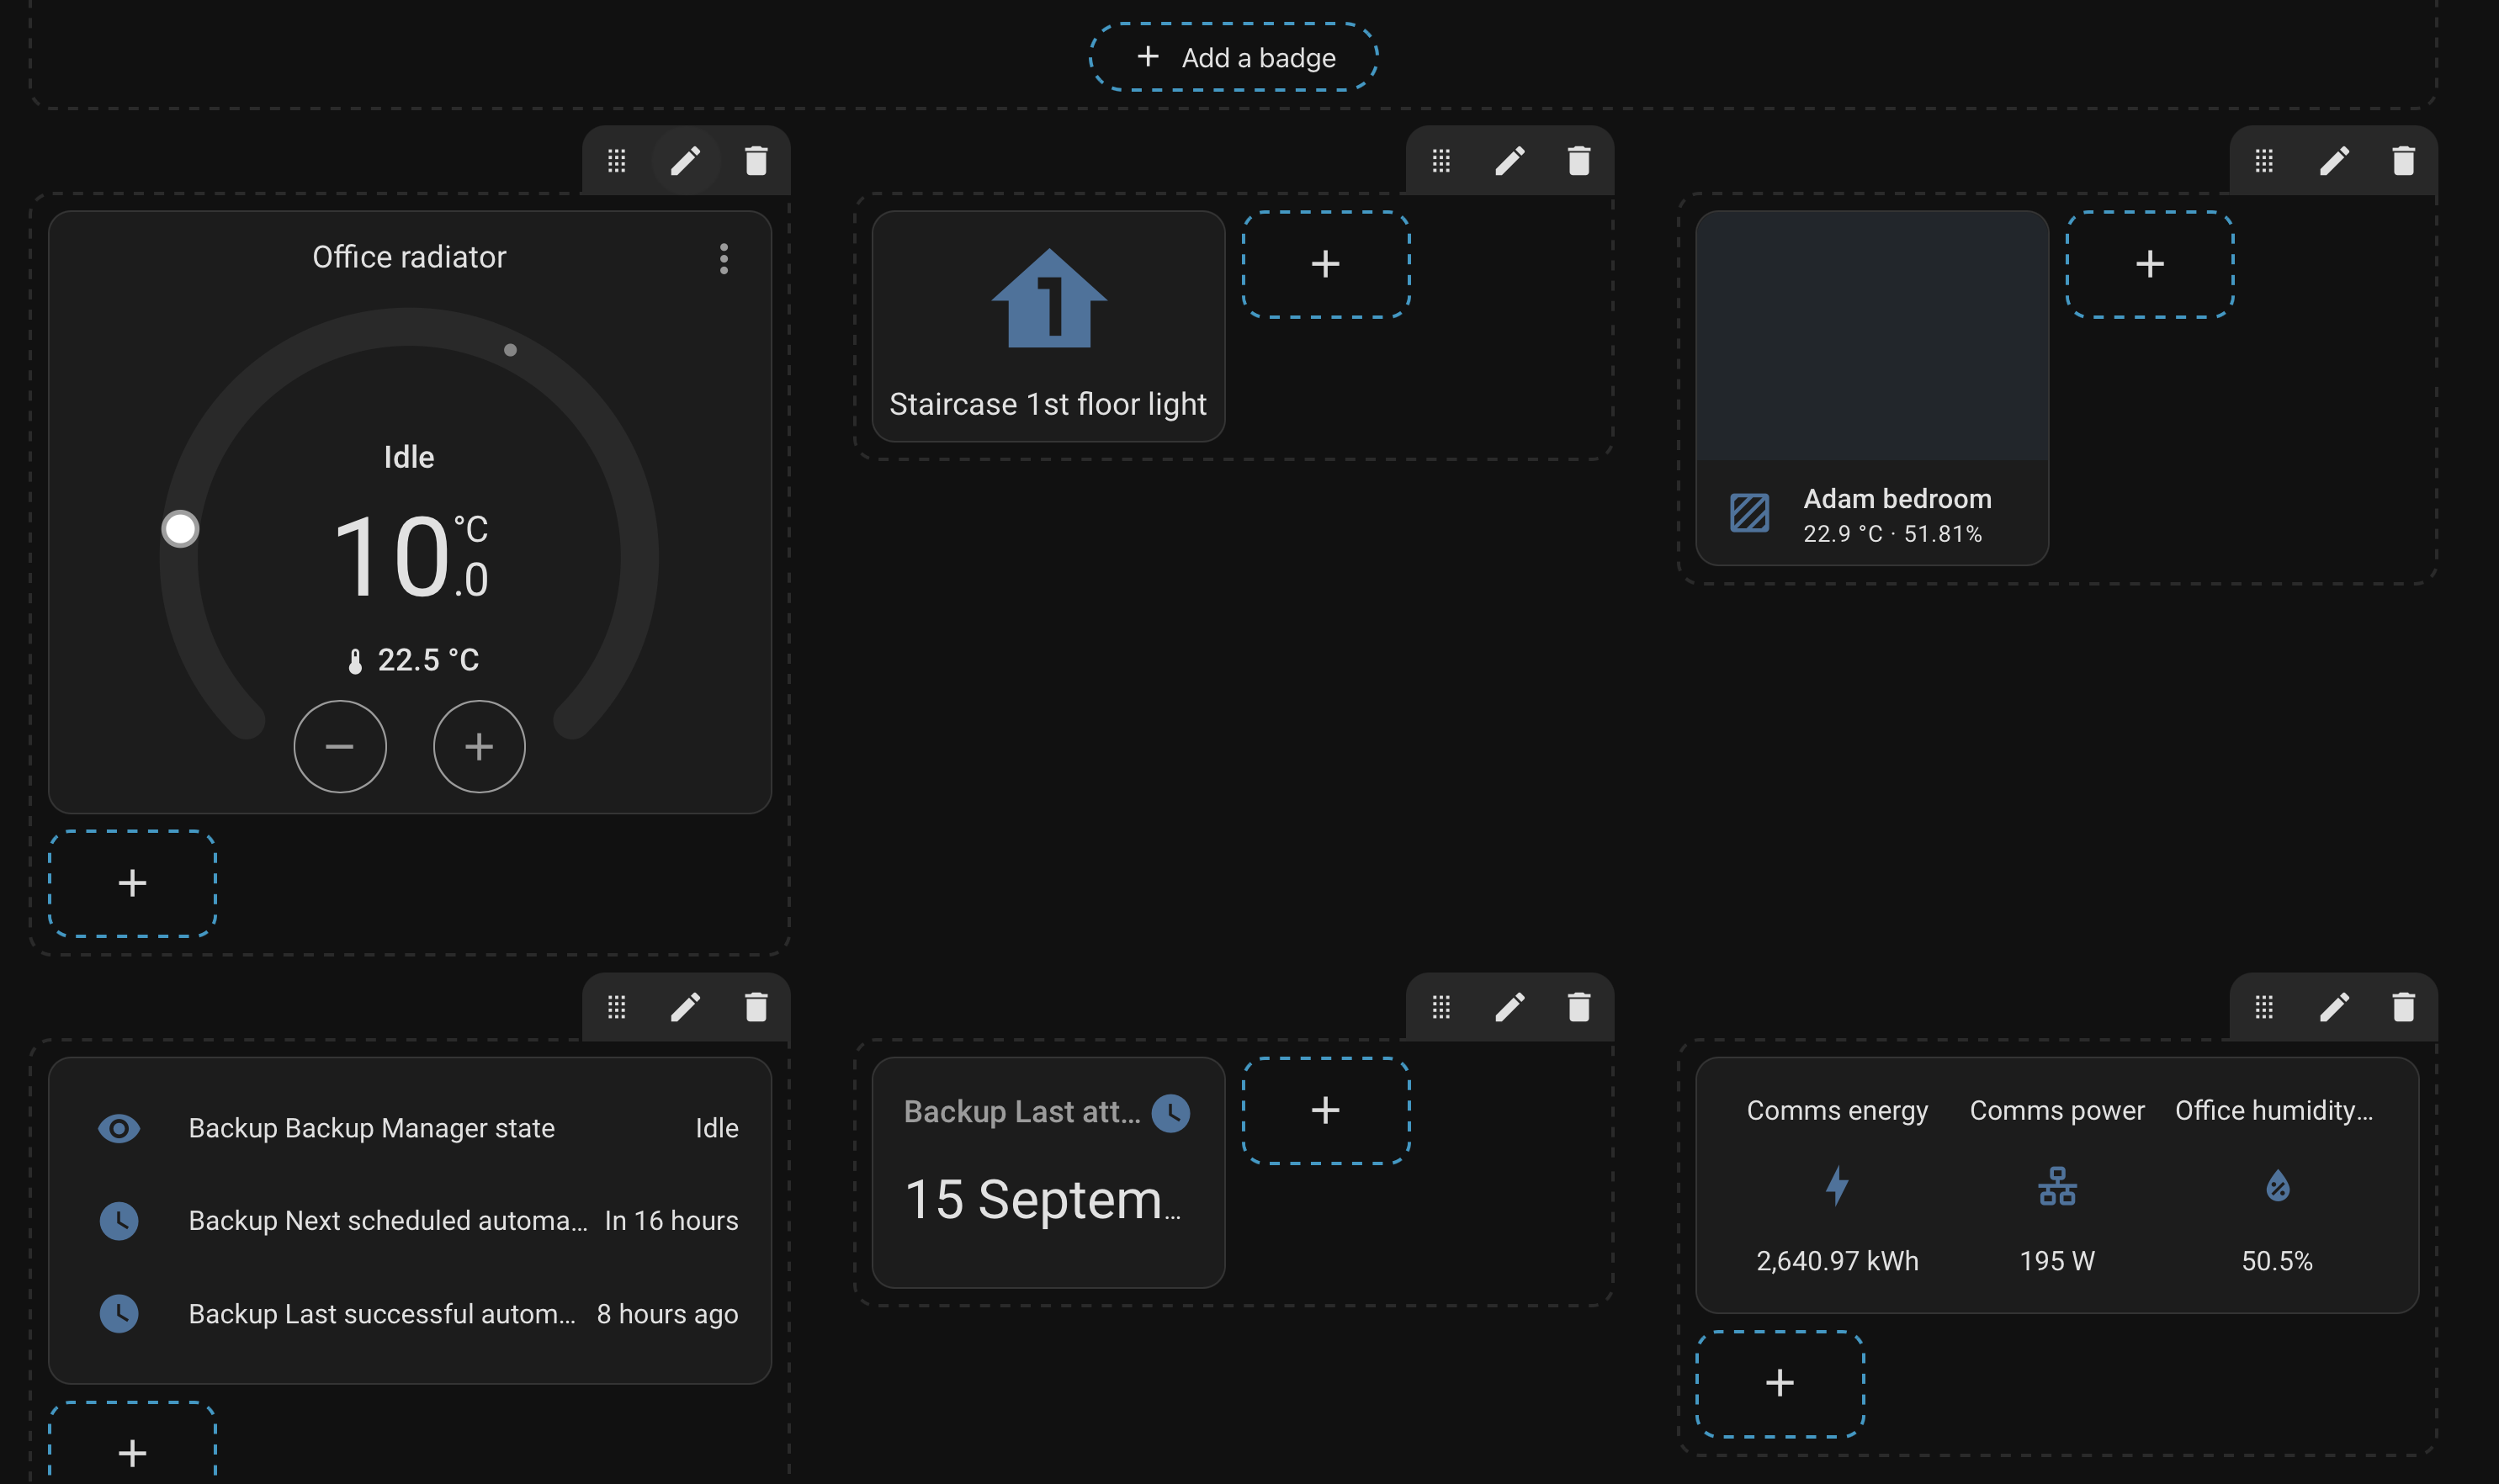The image size is (2499, 1484).
Task: Decrease Office radiator temperature with minus button
Action: (340, 747)
